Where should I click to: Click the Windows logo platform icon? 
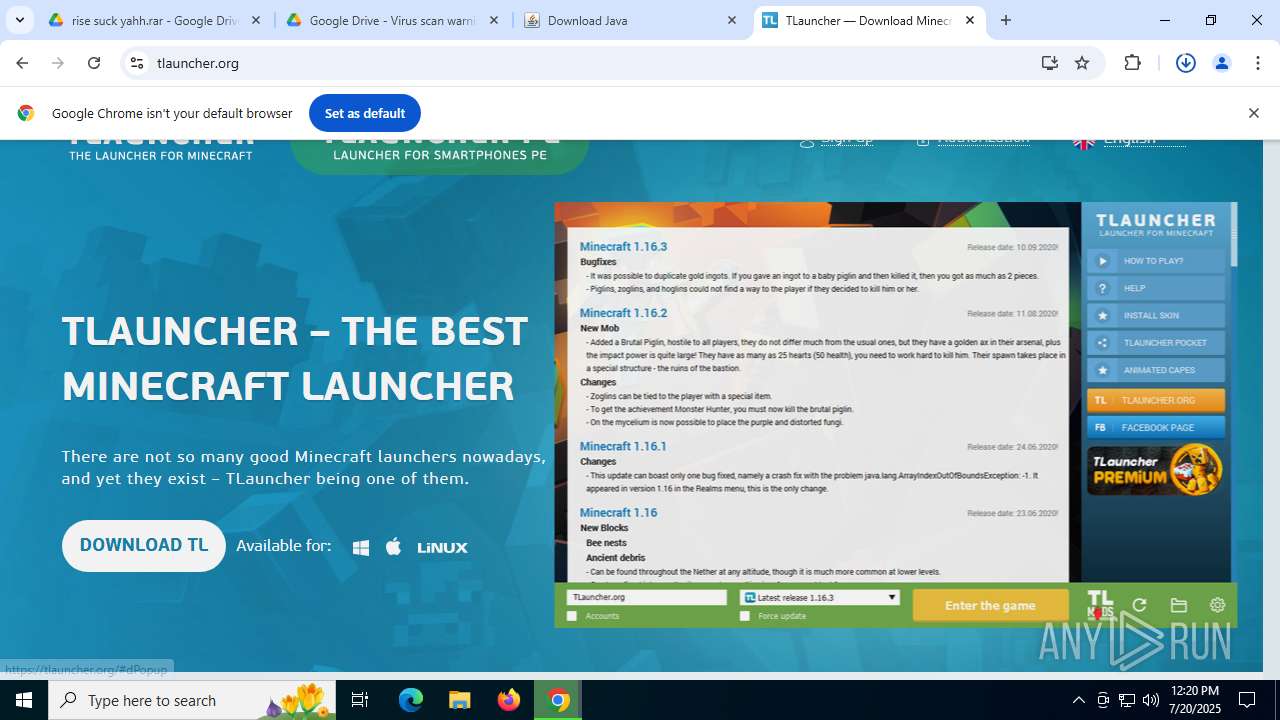361,547
